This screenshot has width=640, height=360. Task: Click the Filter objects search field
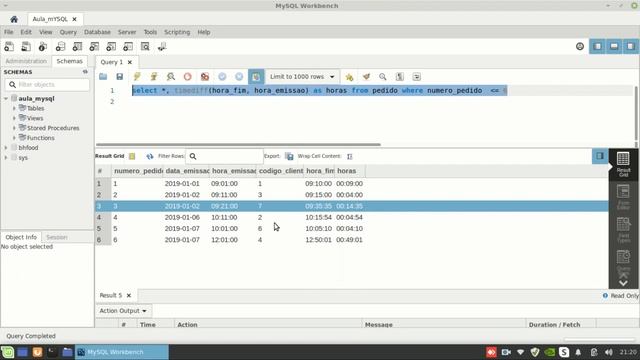47,84
